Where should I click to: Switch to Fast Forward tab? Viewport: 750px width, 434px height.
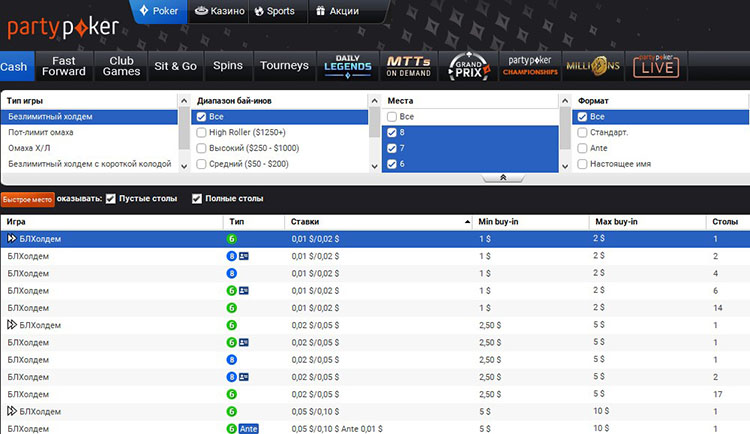tap(64, 66)
